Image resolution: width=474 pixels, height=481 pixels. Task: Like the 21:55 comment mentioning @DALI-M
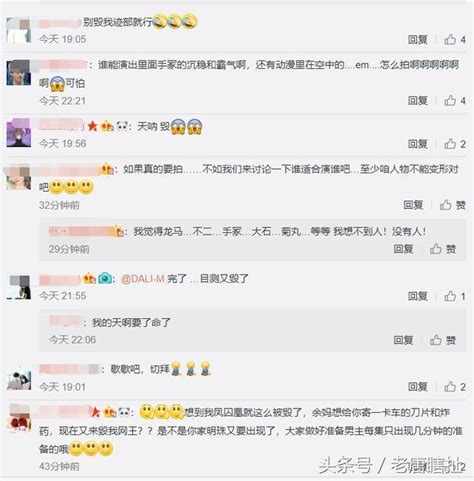[455, 296]
